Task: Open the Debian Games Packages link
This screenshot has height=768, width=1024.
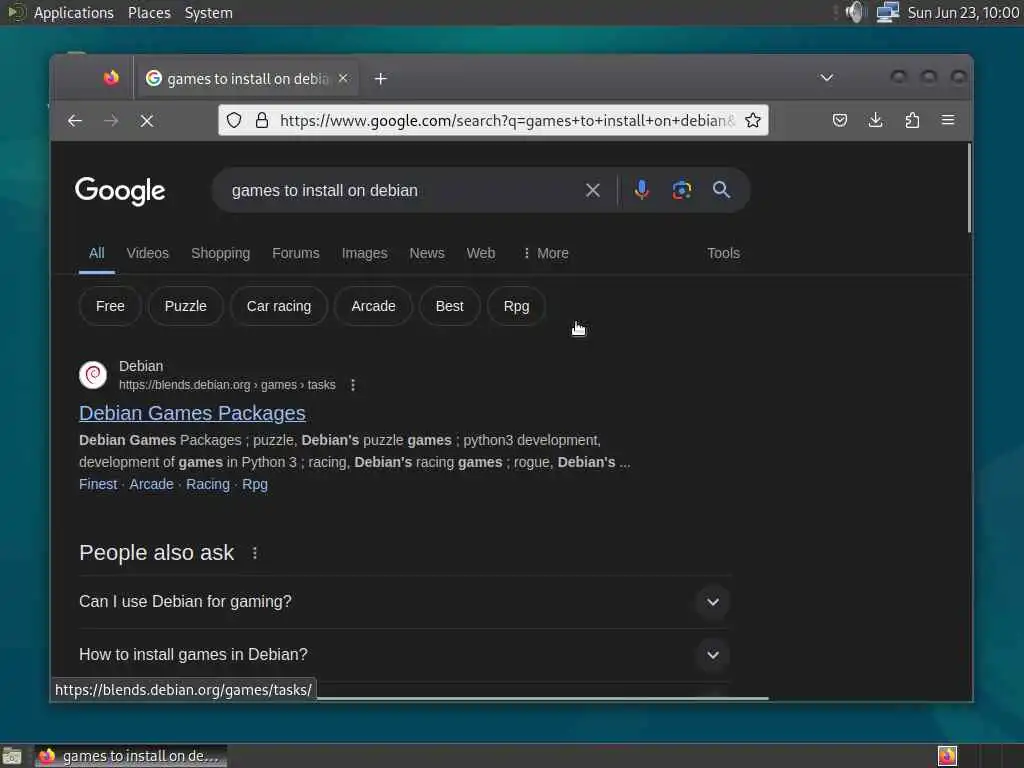Action: (x=193, y=413)
